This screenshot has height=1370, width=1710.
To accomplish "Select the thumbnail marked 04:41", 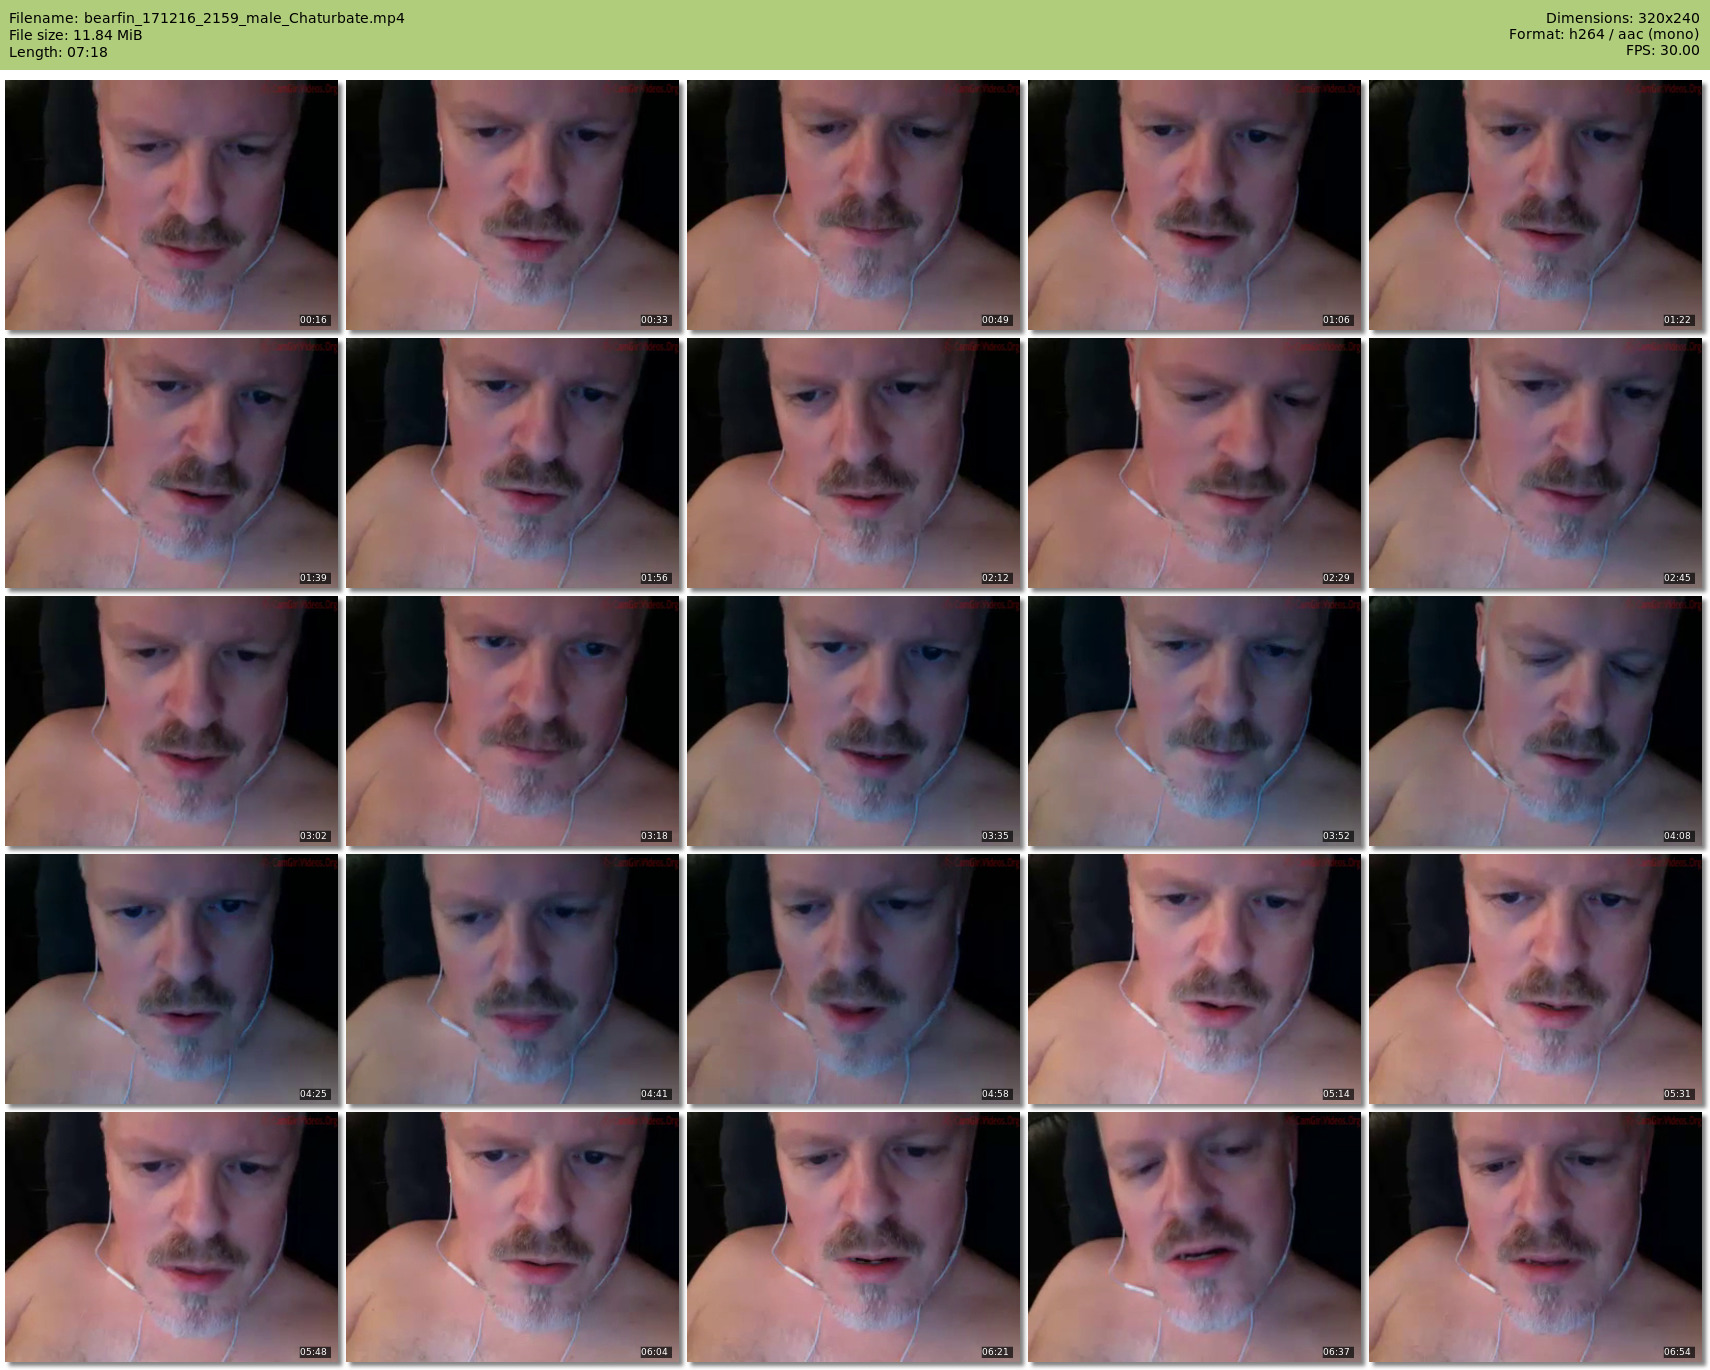I will coord(512,979).
